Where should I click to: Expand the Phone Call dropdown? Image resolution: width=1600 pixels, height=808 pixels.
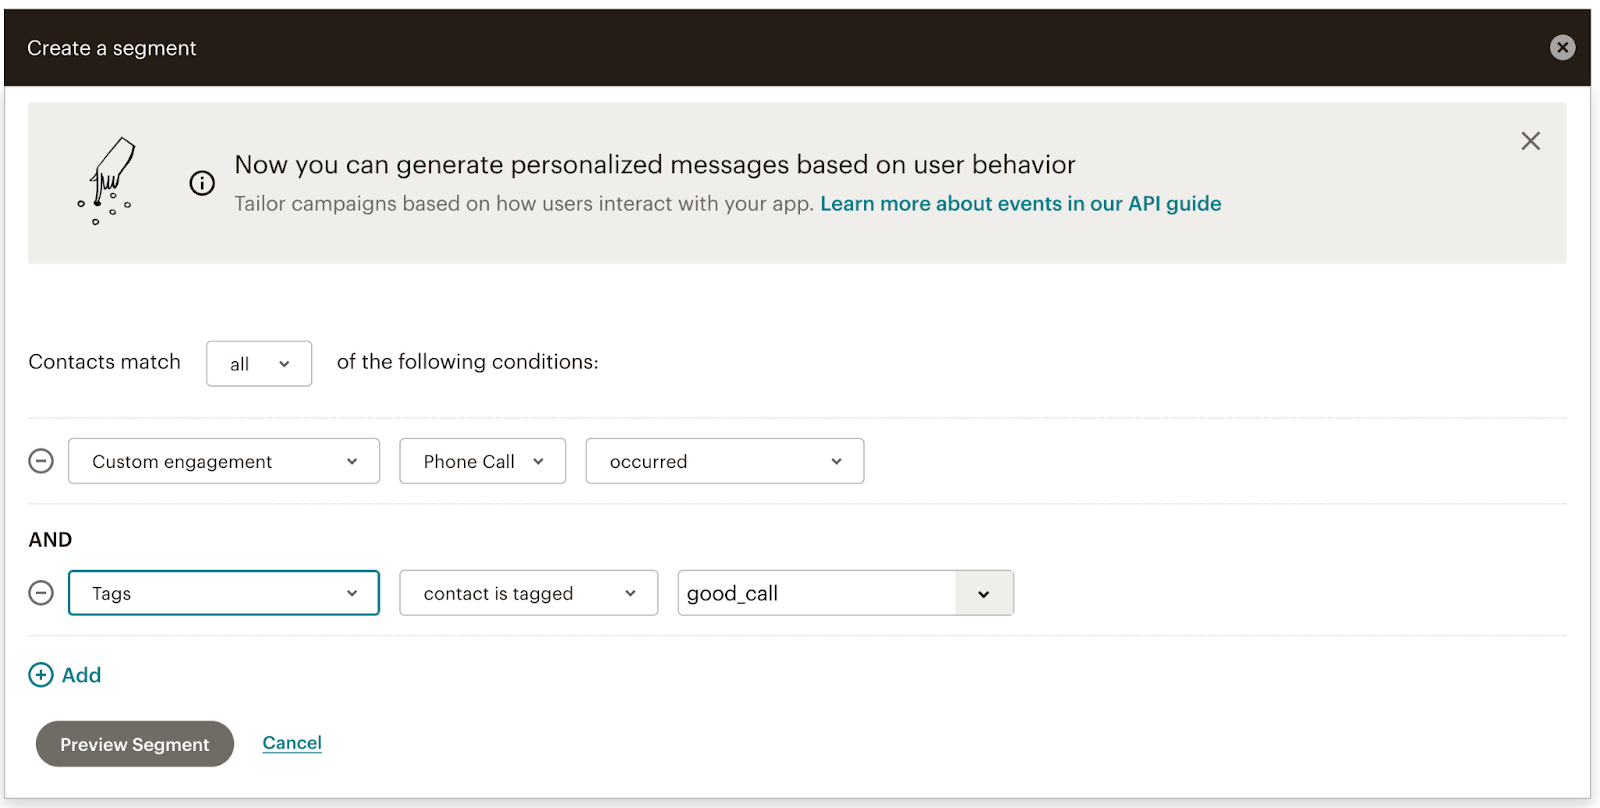click(x=482, y=461)
